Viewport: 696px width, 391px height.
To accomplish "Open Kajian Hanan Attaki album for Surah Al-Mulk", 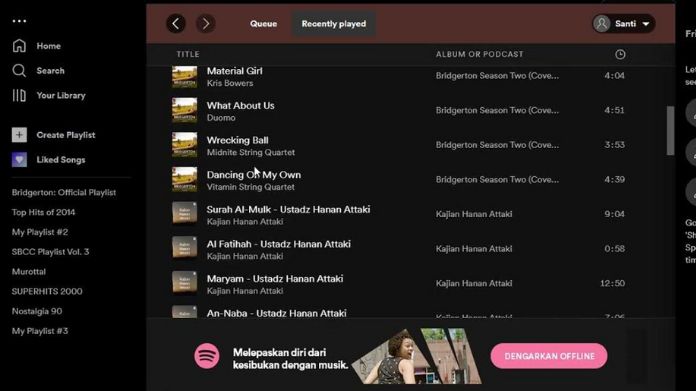I will (474, 214).
